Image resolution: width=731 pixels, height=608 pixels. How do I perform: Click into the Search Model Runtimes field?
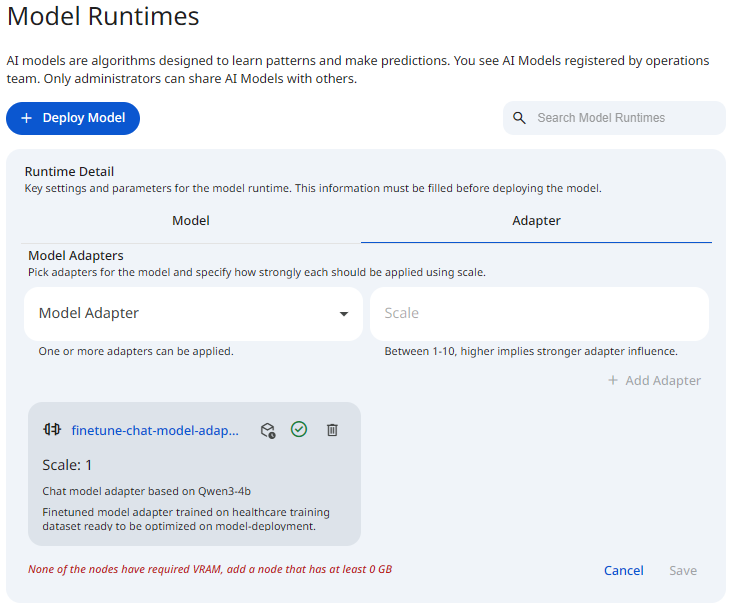625,118
